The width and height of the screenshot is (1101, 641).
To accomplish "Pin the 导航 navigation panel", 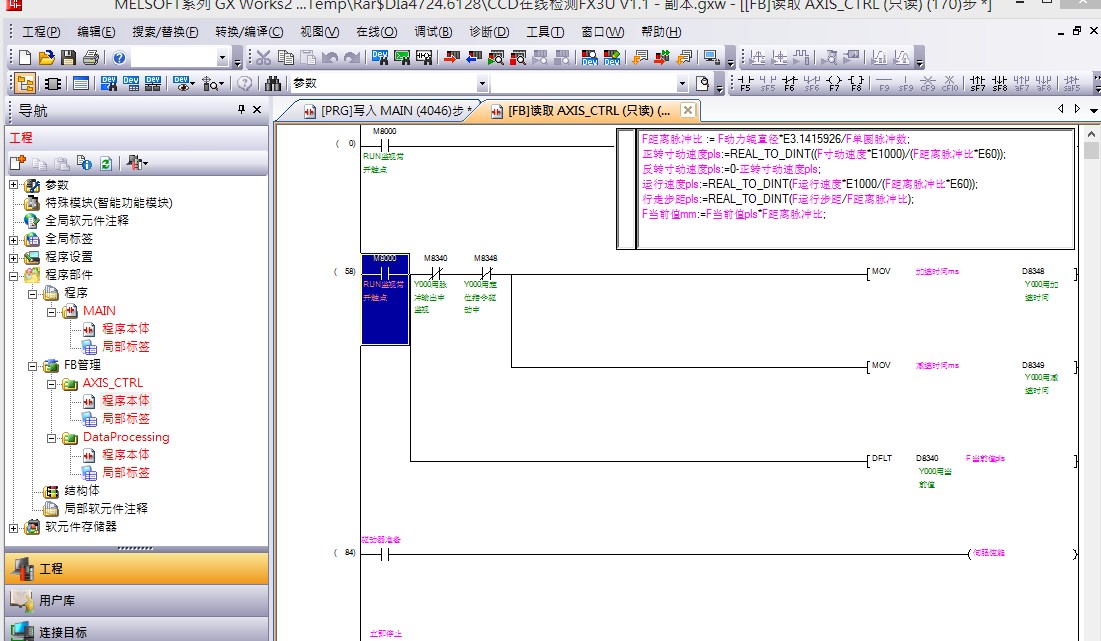I will pos(240,110).
